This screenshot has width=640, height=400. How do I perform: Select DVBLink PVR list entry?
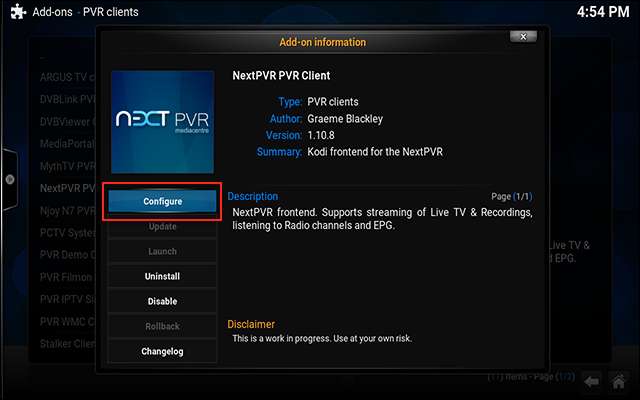tap(67, 99)
